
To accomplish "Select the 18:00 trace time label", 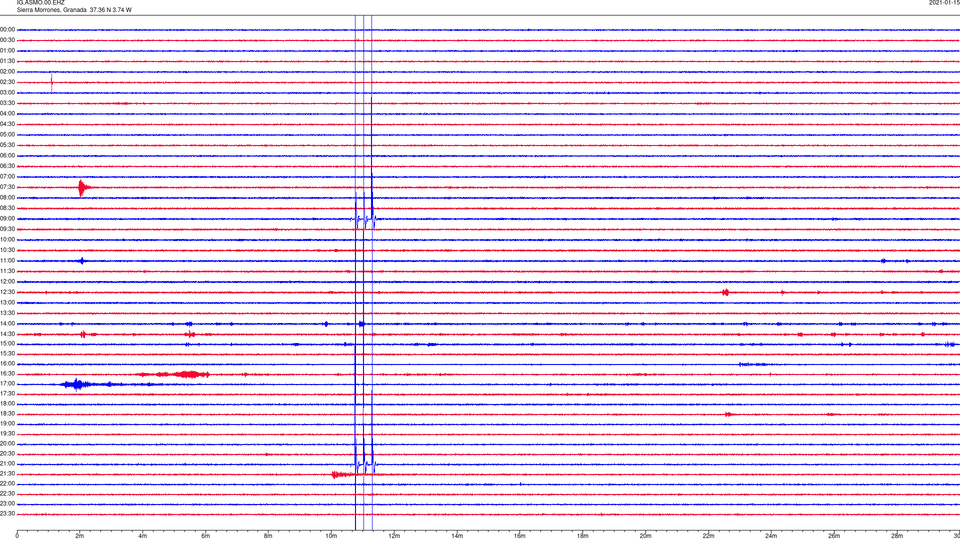I will (7, 404).
